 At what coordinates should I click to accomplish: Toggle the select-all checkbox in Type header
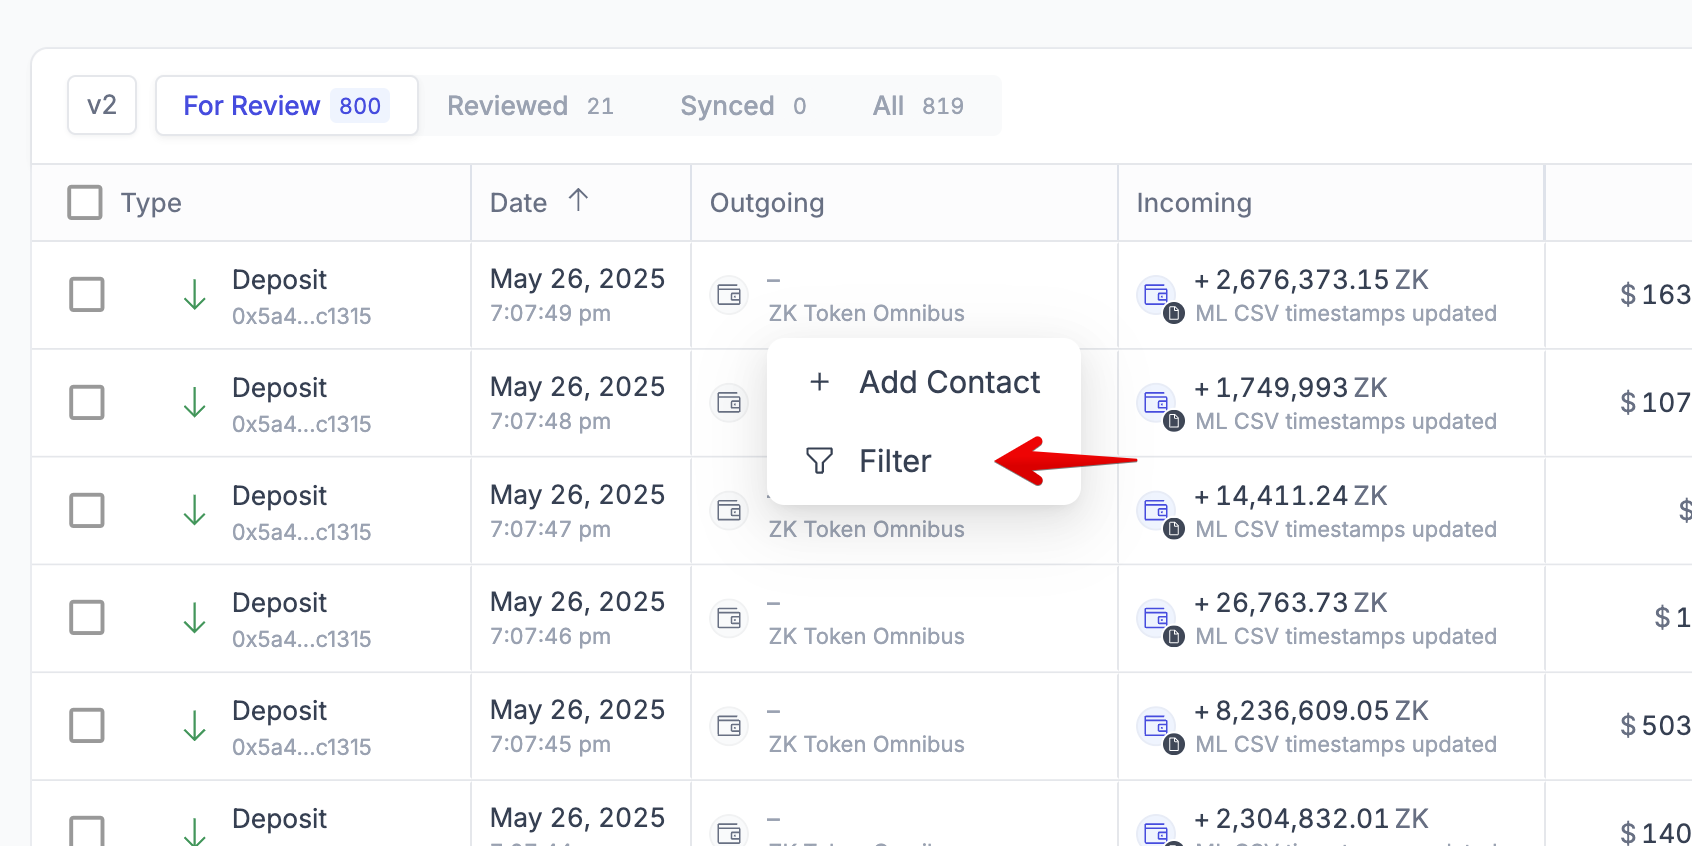click(x=85, y=202)
